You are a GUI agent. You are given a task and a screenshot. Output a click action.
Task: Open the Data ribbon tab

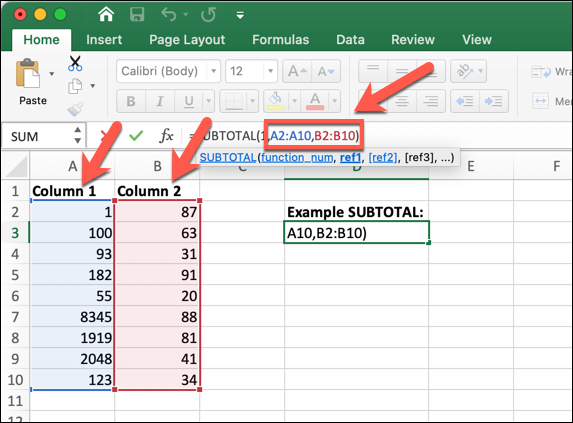pos(350,39)
